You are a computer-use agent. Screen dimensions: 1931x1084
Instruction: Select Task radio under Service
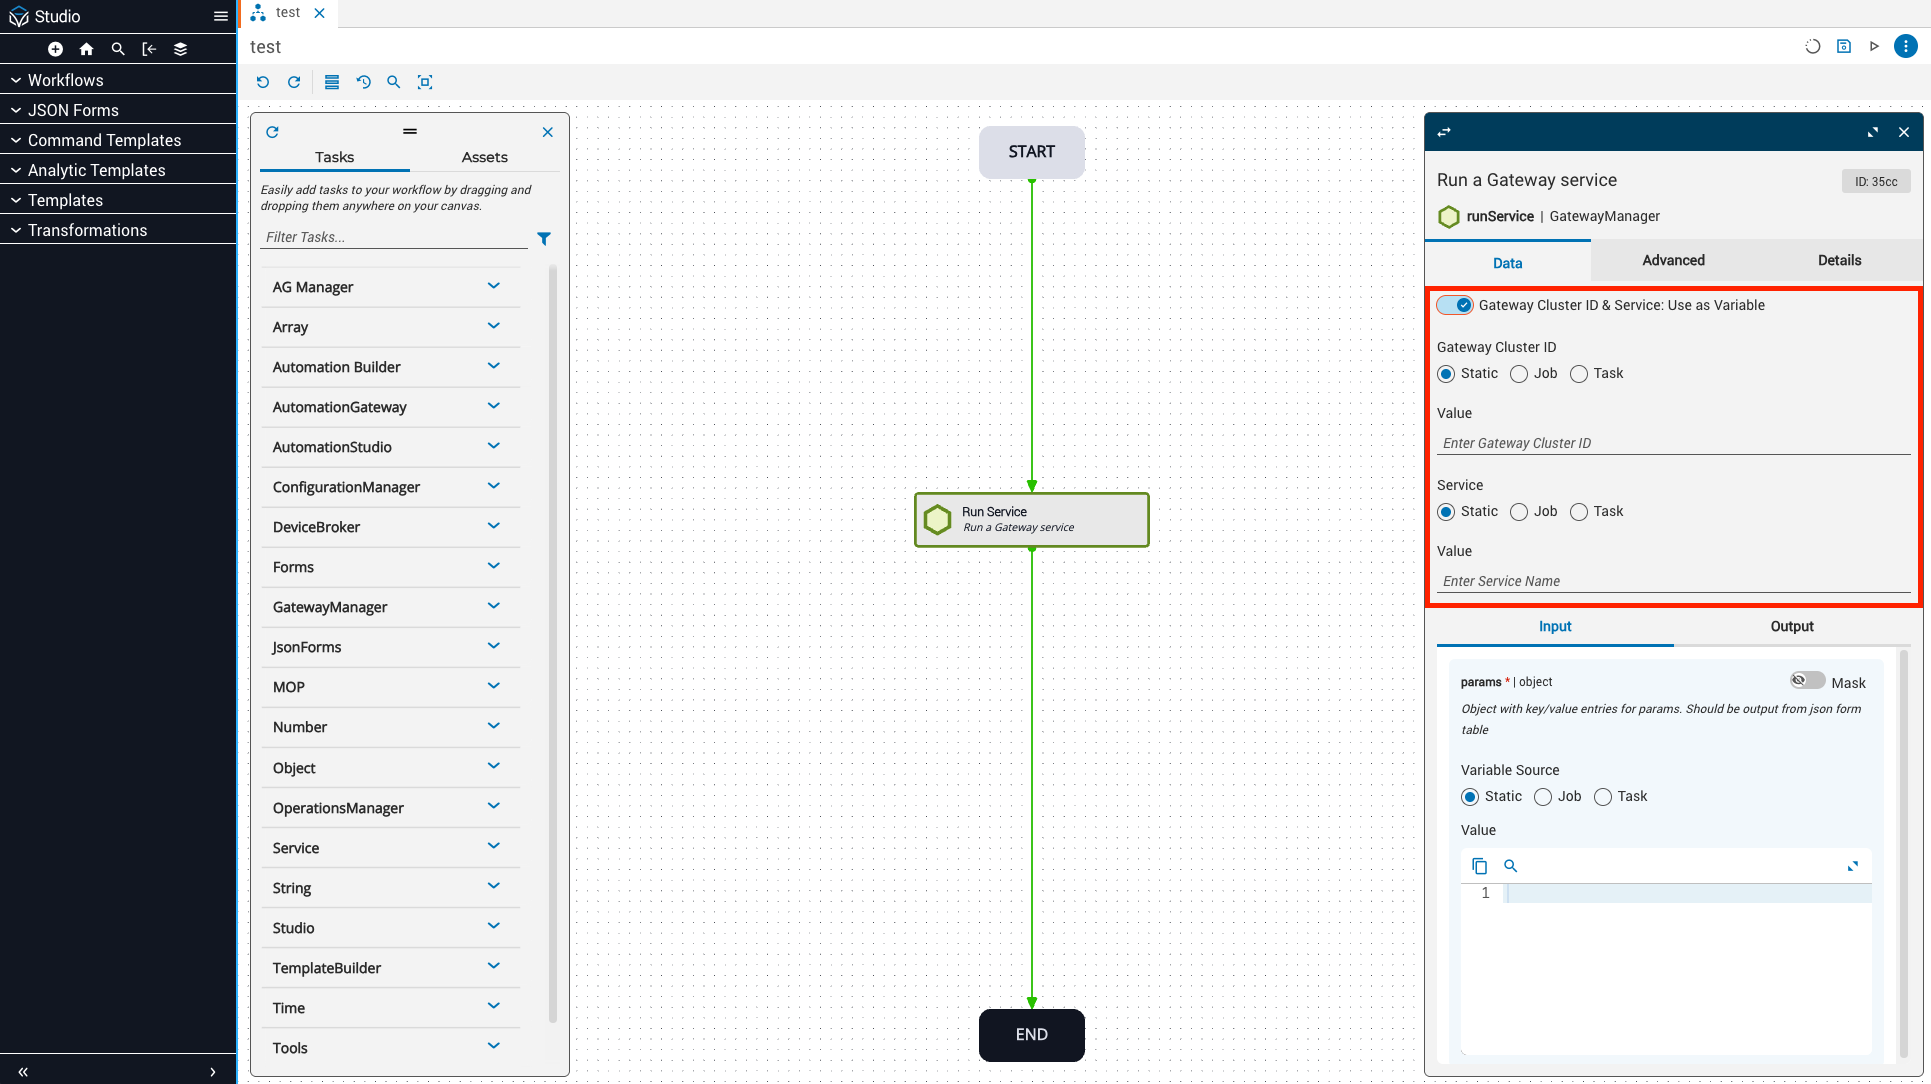click(x=1579, y=512)
